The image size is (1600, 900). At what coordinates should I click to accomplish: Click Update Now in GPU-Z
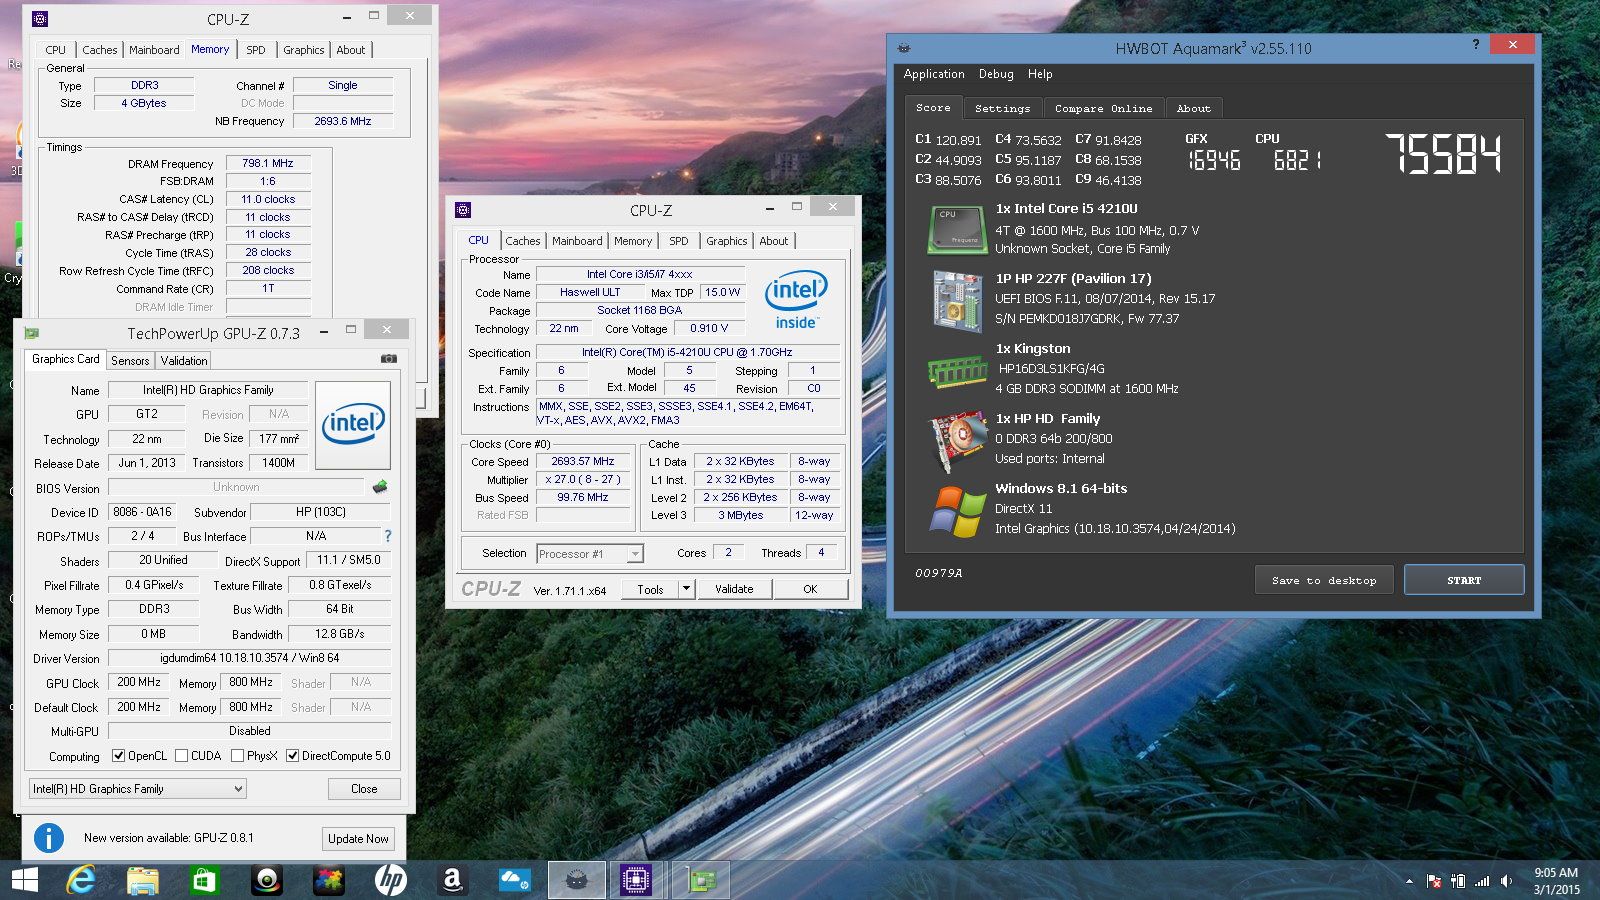pyautogui.click(x=358, y=839)
